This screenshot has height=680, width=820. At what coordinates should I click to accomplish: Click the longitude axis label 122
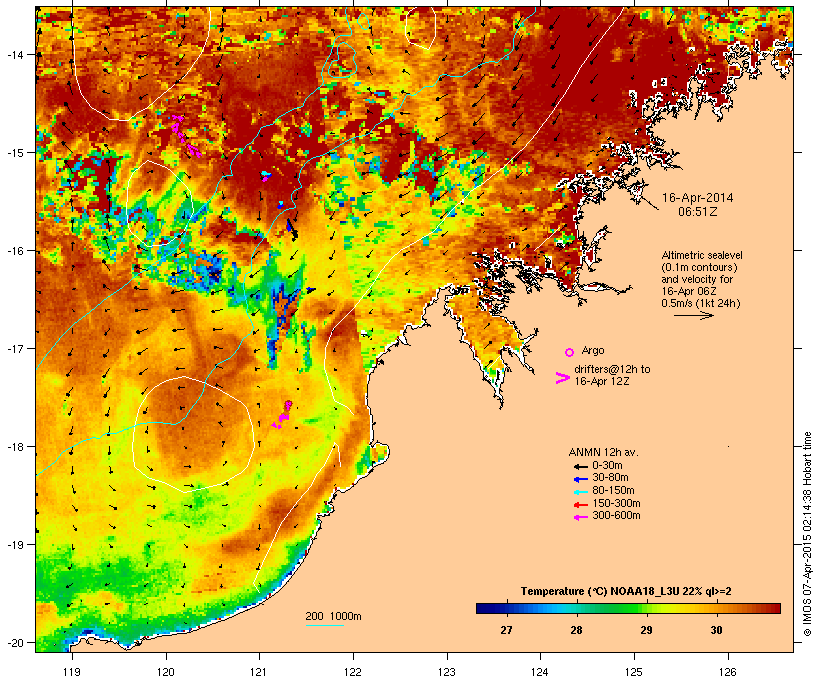(353, 672)
